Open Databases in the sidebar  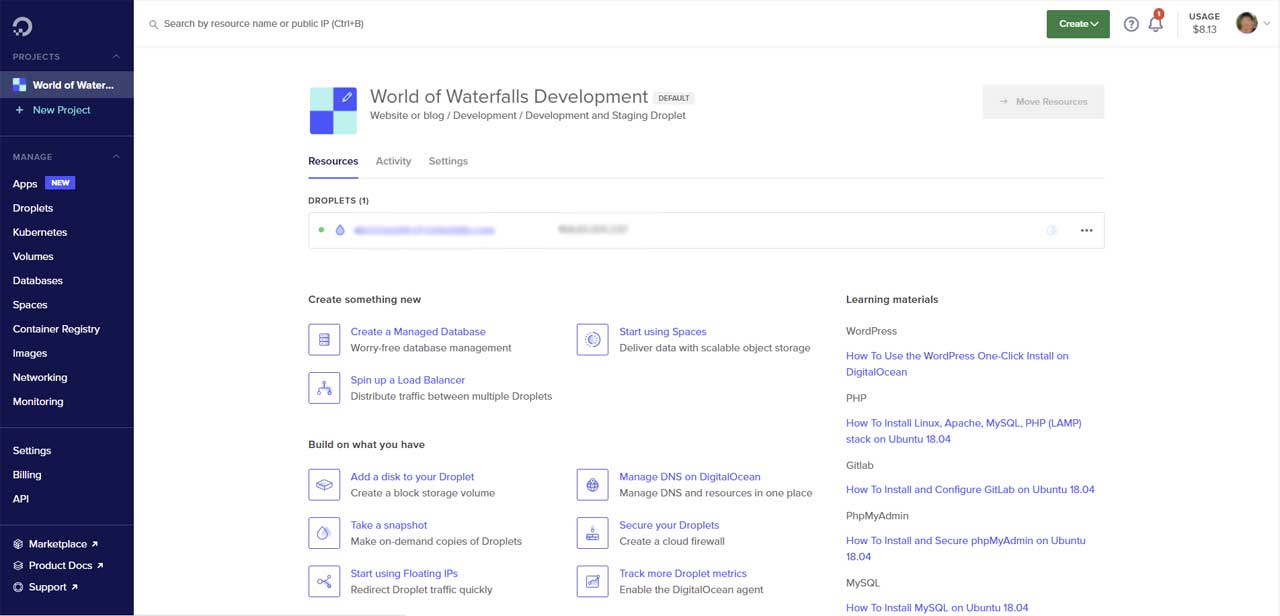point(38,281)
